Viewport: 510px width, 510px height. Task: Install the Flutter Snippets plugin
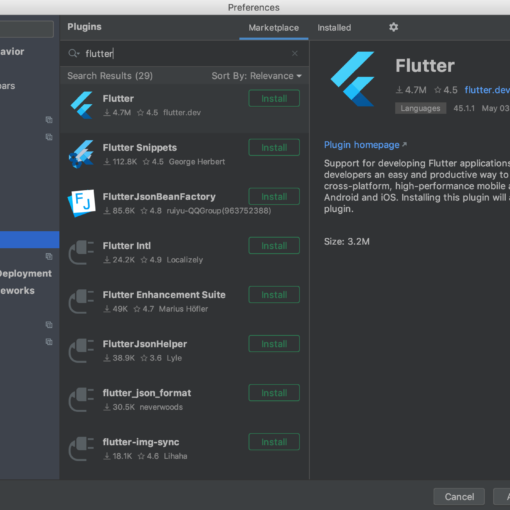pyautogui.click(x=274, y=147)
